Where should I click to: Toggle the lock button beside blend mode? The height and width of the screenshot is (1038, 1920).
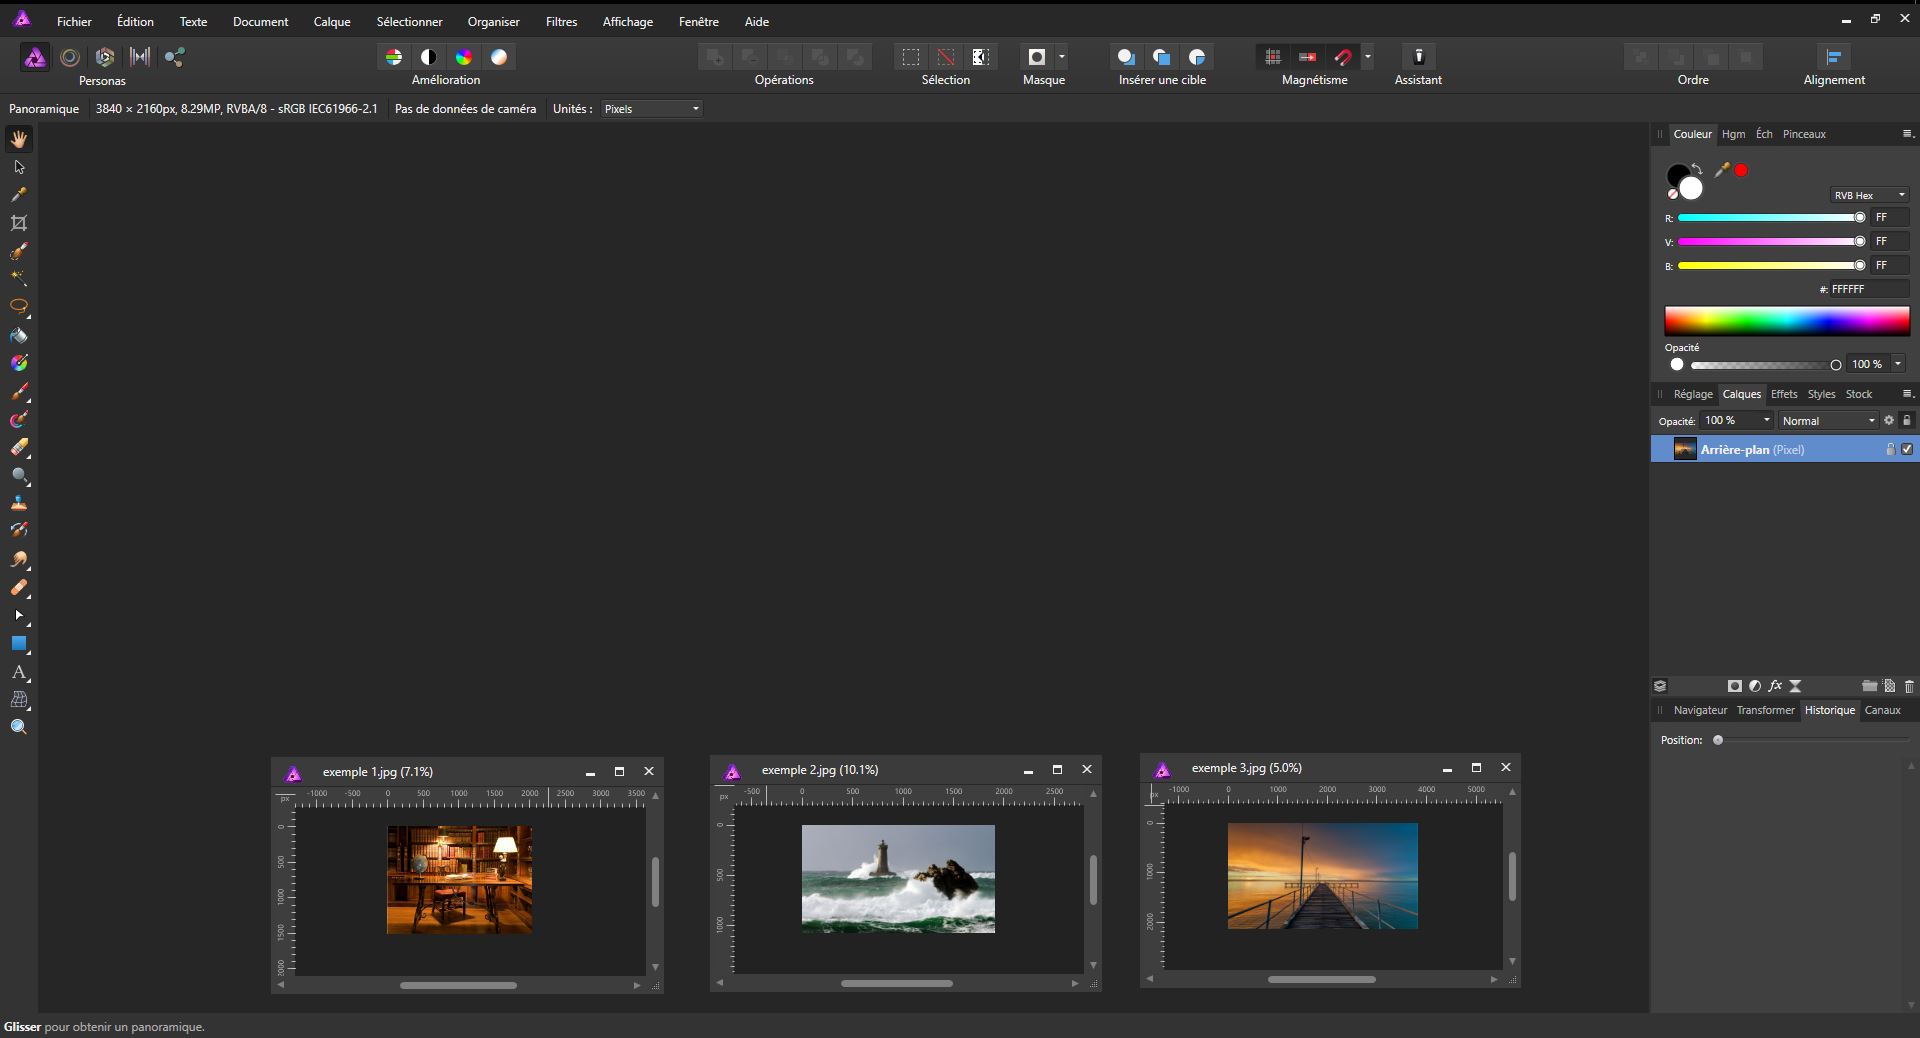point(1907,421)
